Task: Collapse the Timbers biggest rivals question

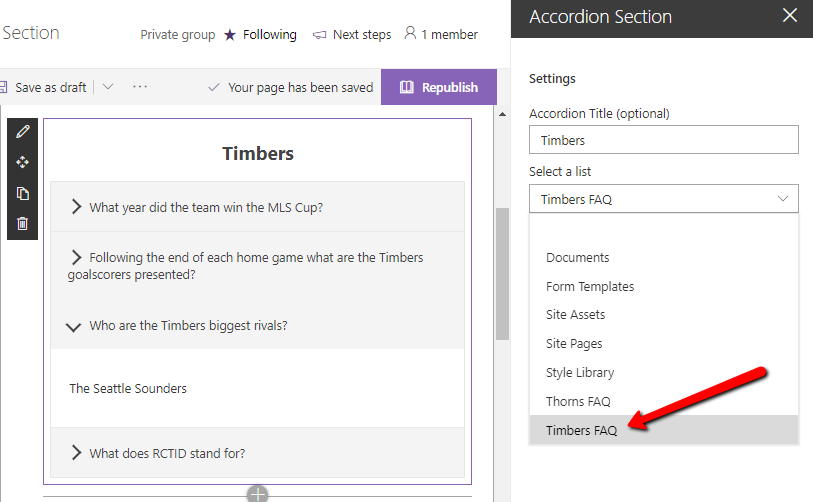Action: tap(257, 325)
